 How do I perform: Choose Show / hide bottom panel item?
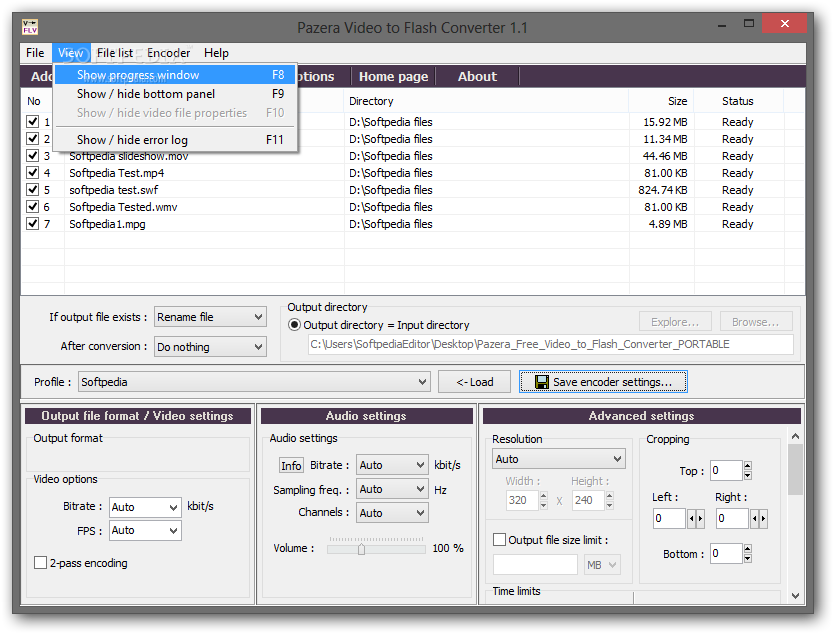pos(175,94)
